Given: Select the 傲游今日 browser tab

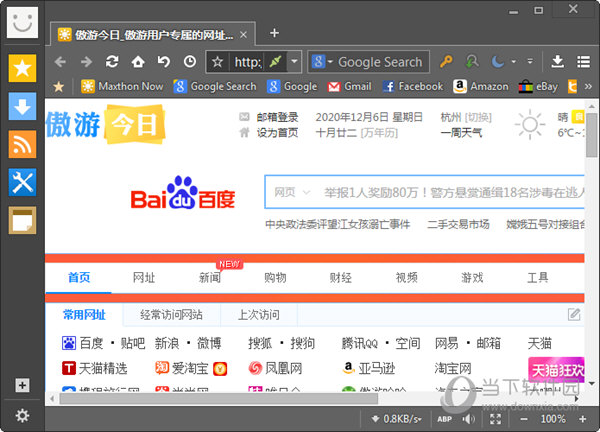Looking at the screenshot, I should (x=153, y=34).
